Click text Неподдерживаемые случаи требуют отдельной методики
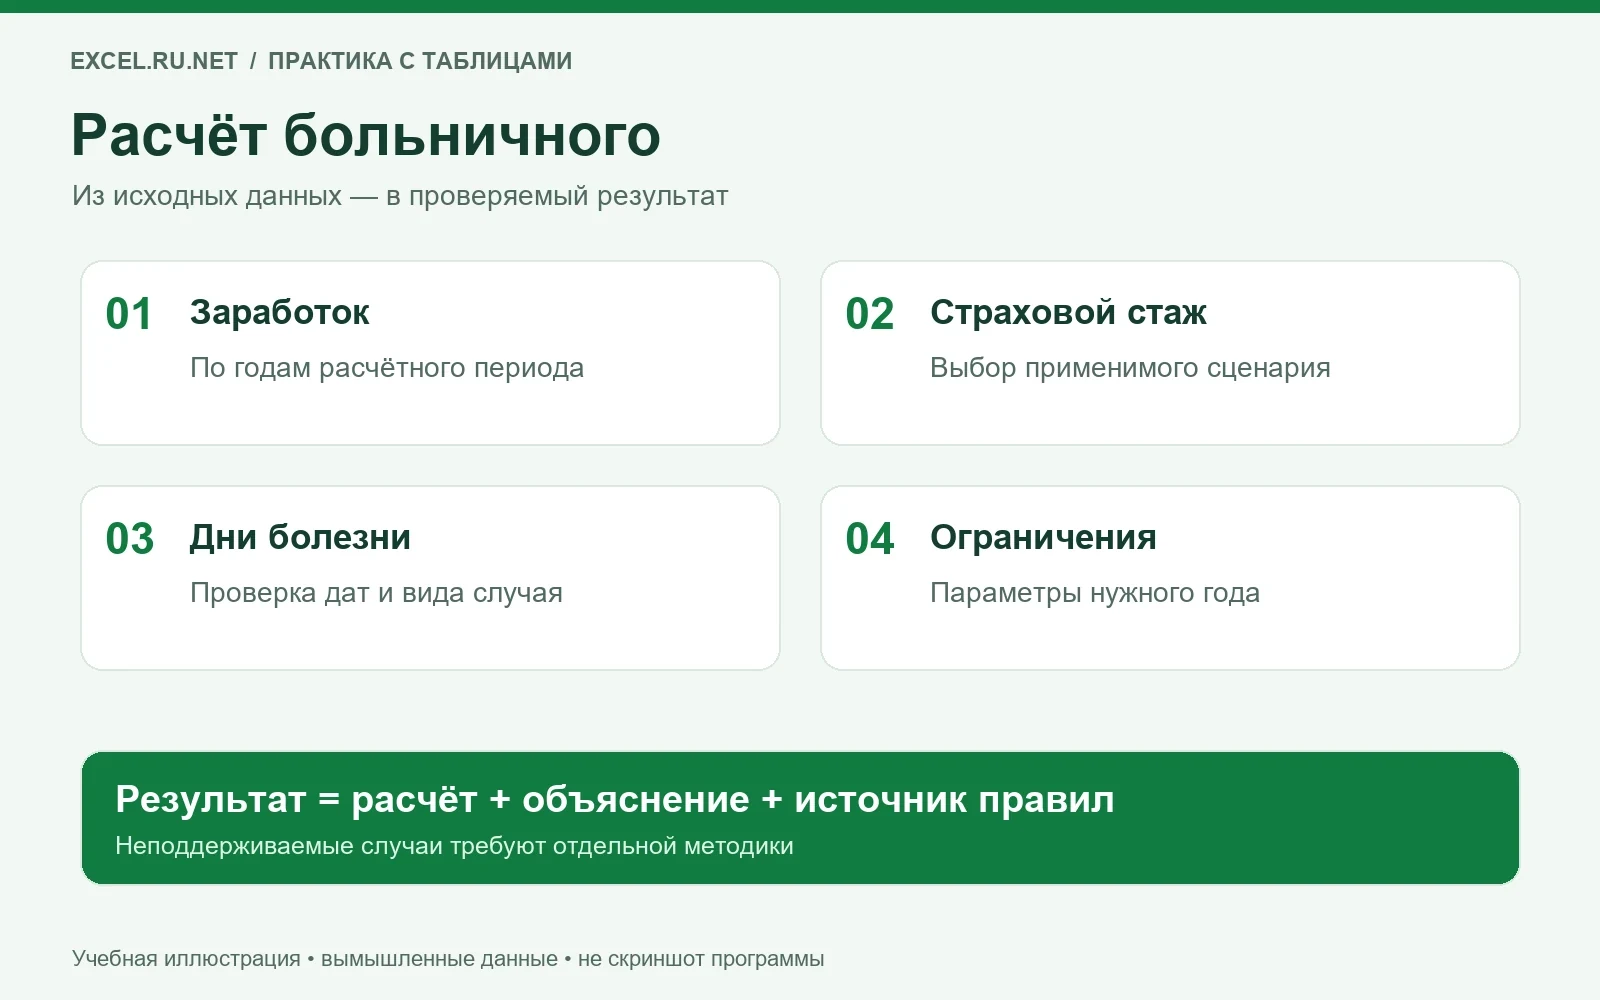The width and height of the screenshot is (1600, 1000). 454,846
